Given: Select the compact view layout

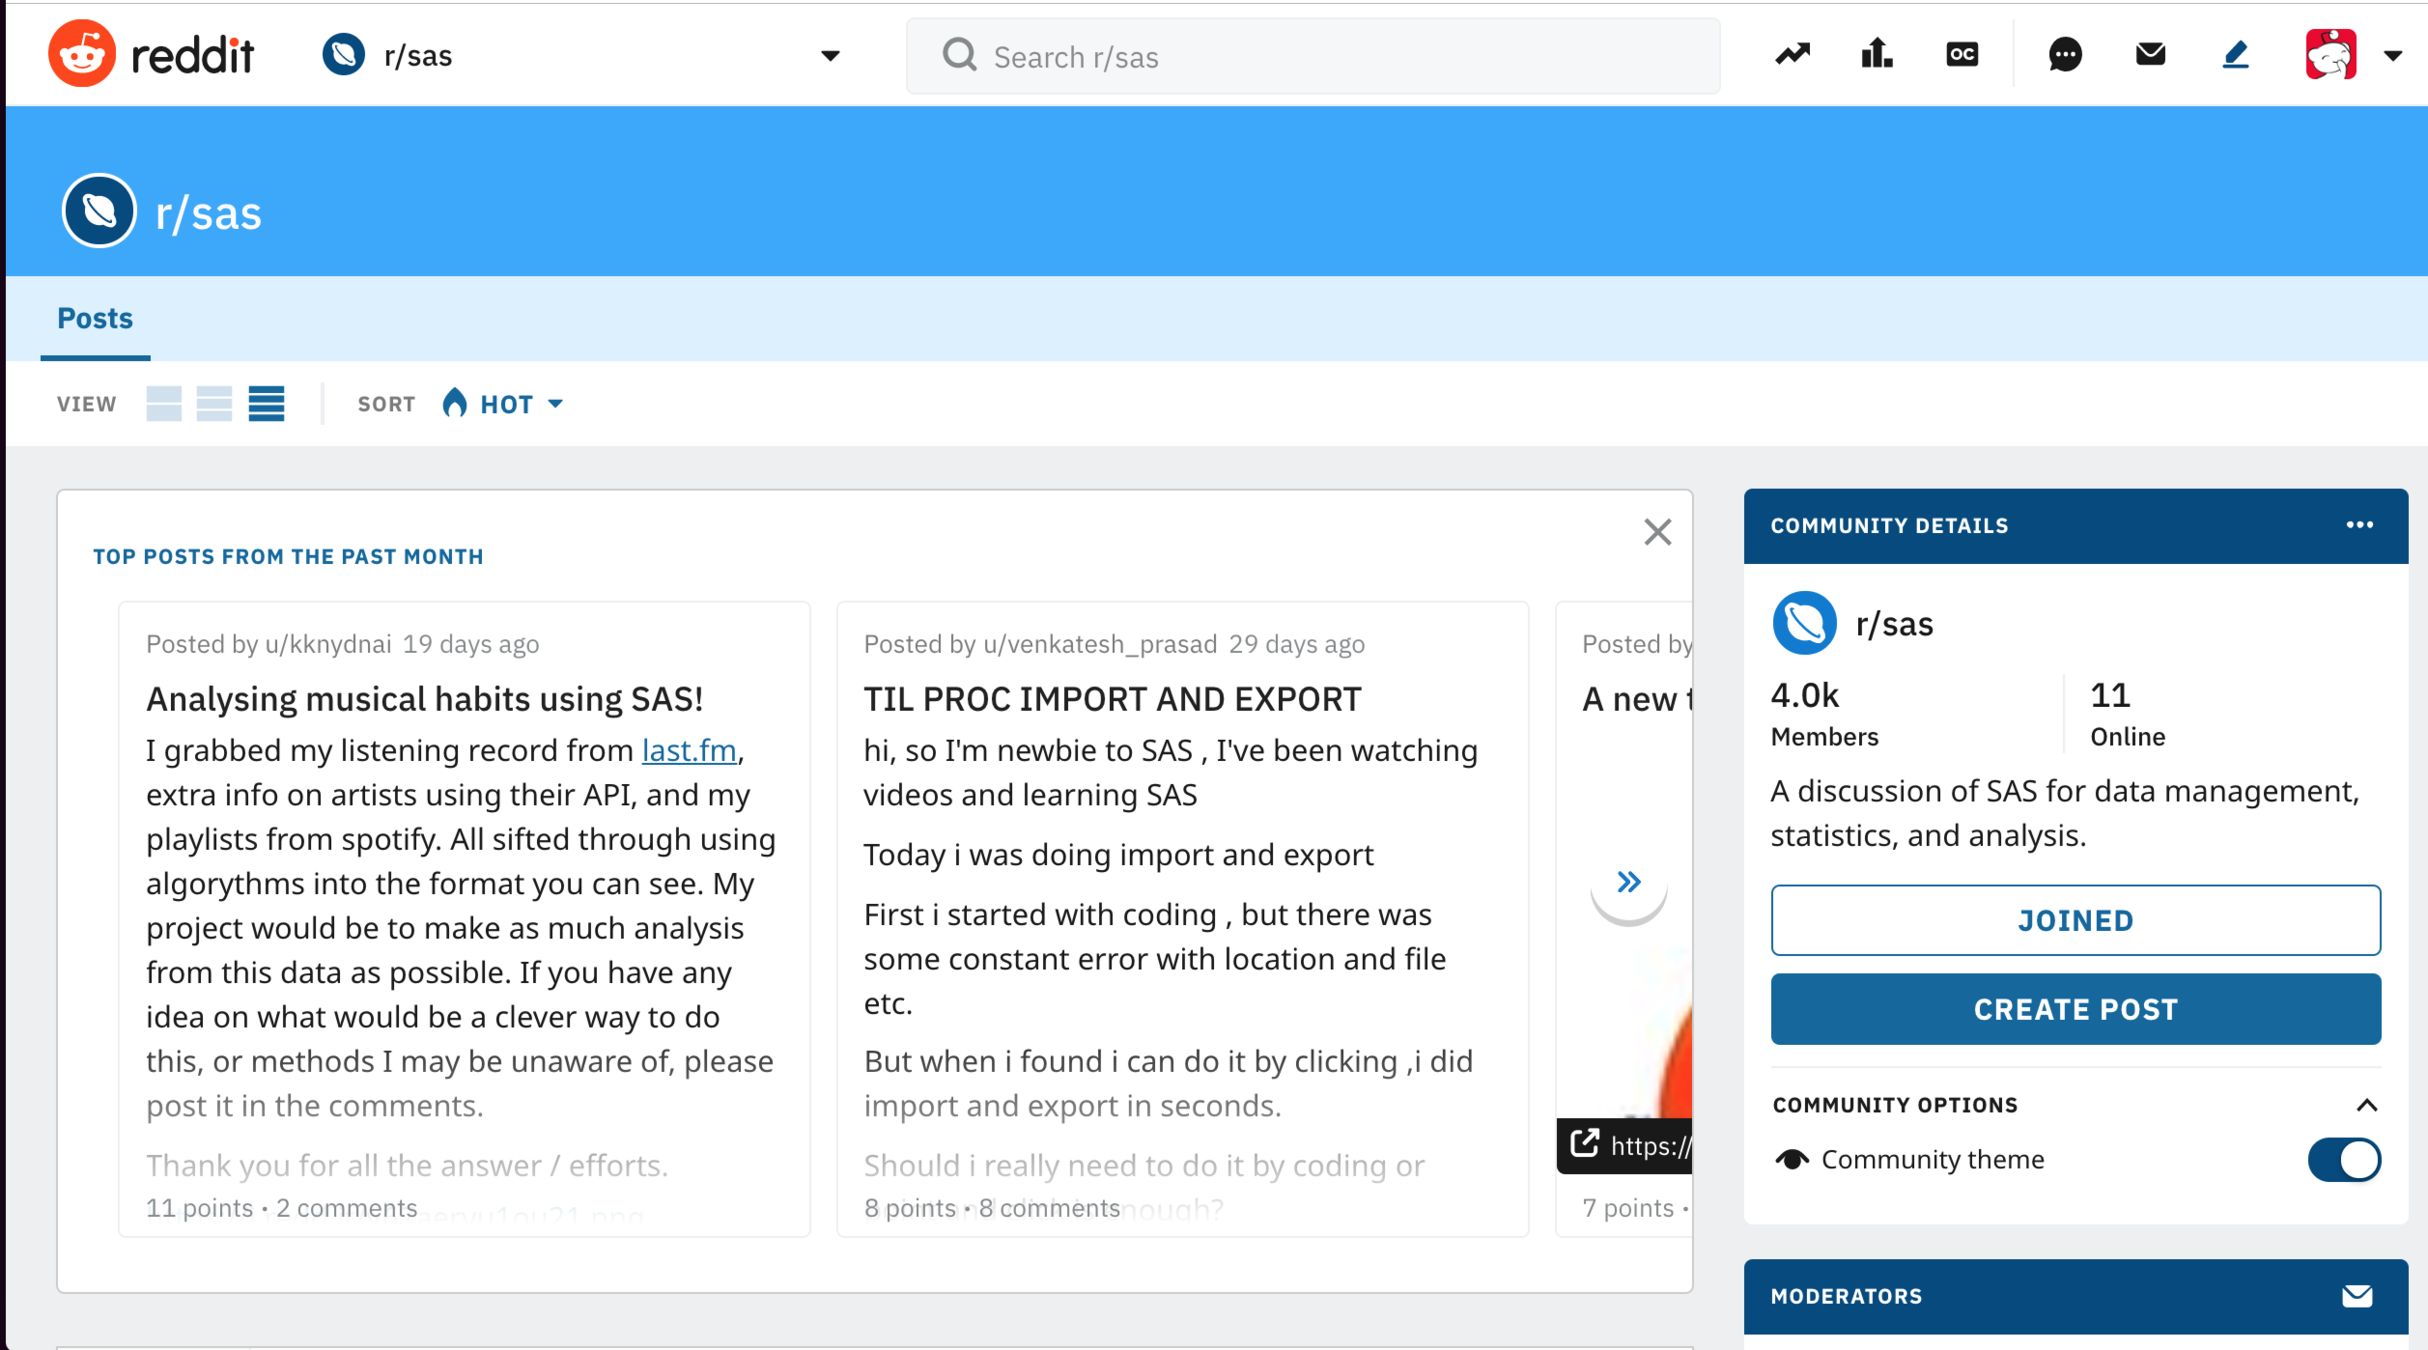Looking at the screenshot, I should point(266,404).
